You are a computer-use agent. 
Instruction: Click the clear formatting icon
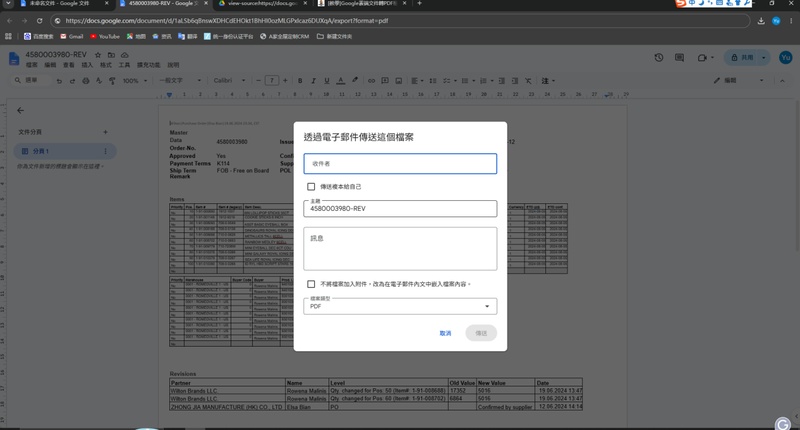click(x=528, y=81)
